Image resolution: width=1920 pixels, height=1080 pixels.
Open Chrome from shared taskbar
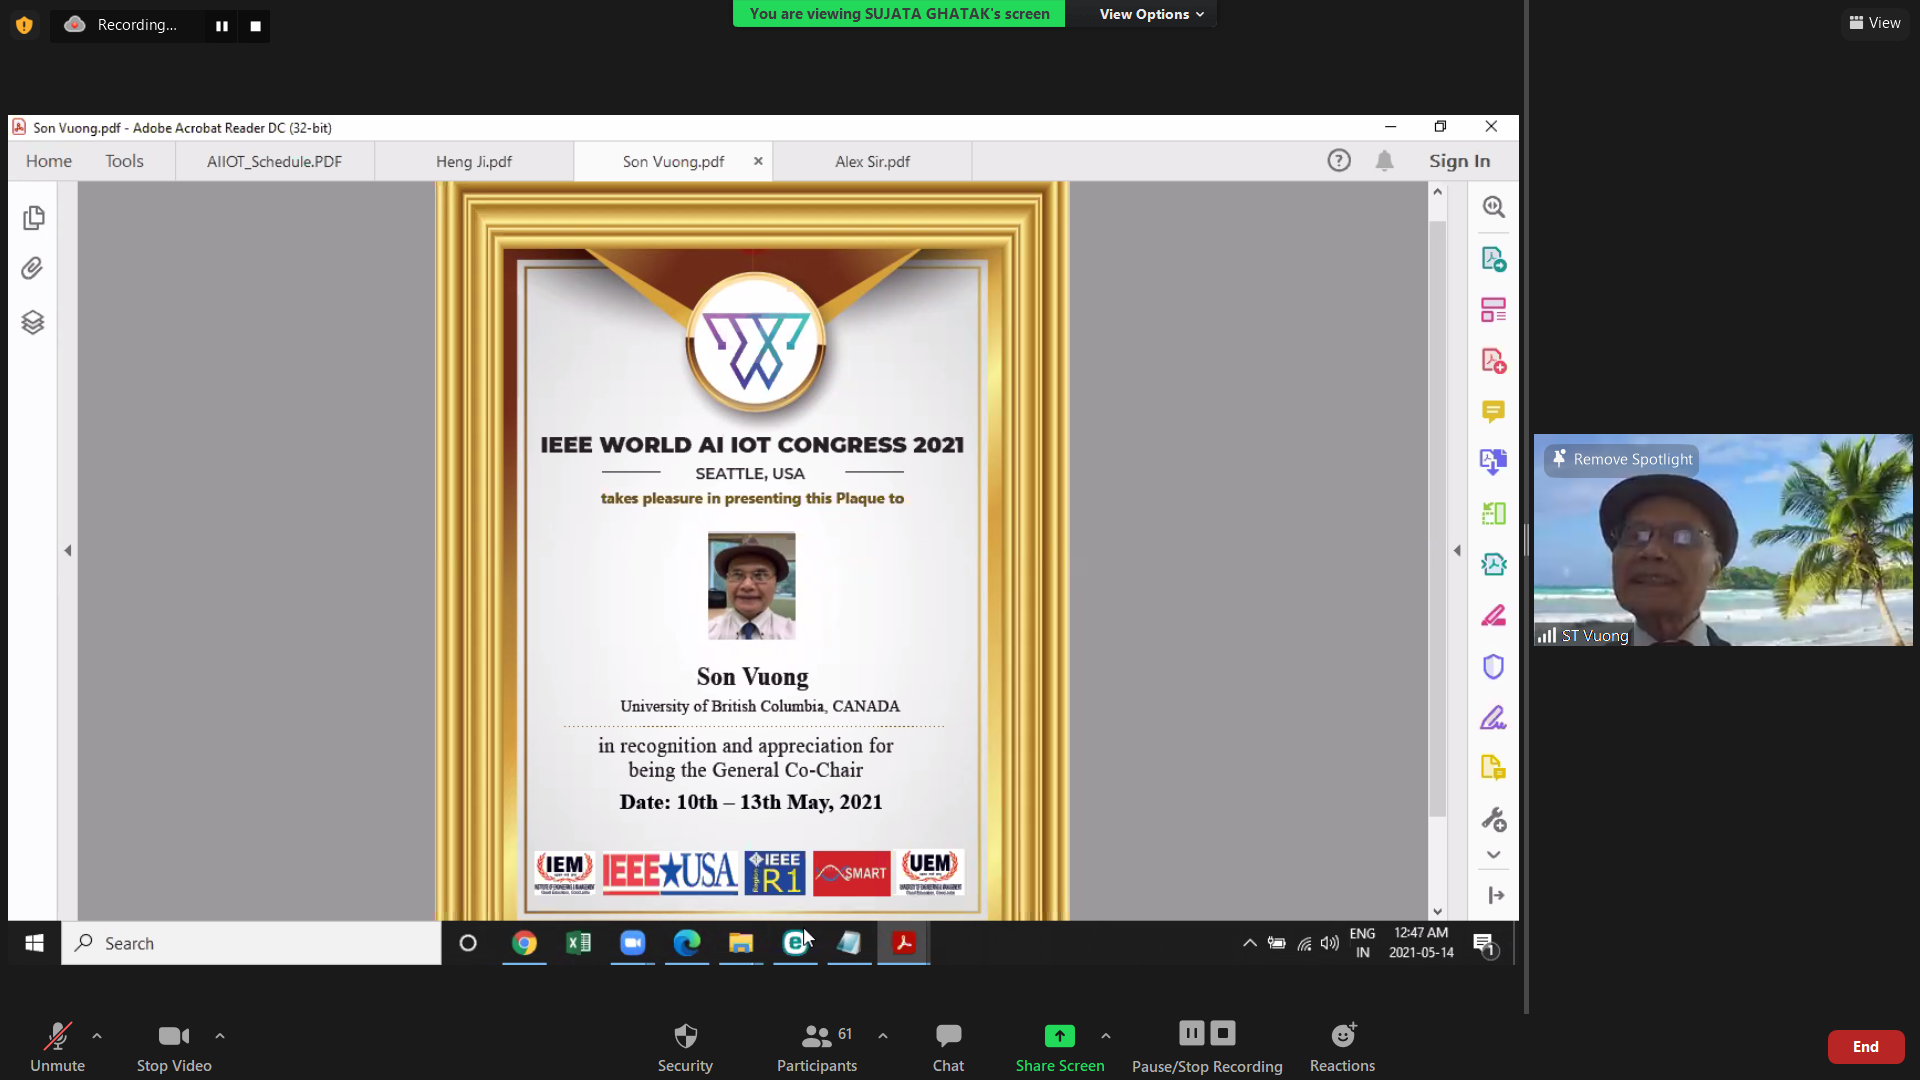[524, 943]
